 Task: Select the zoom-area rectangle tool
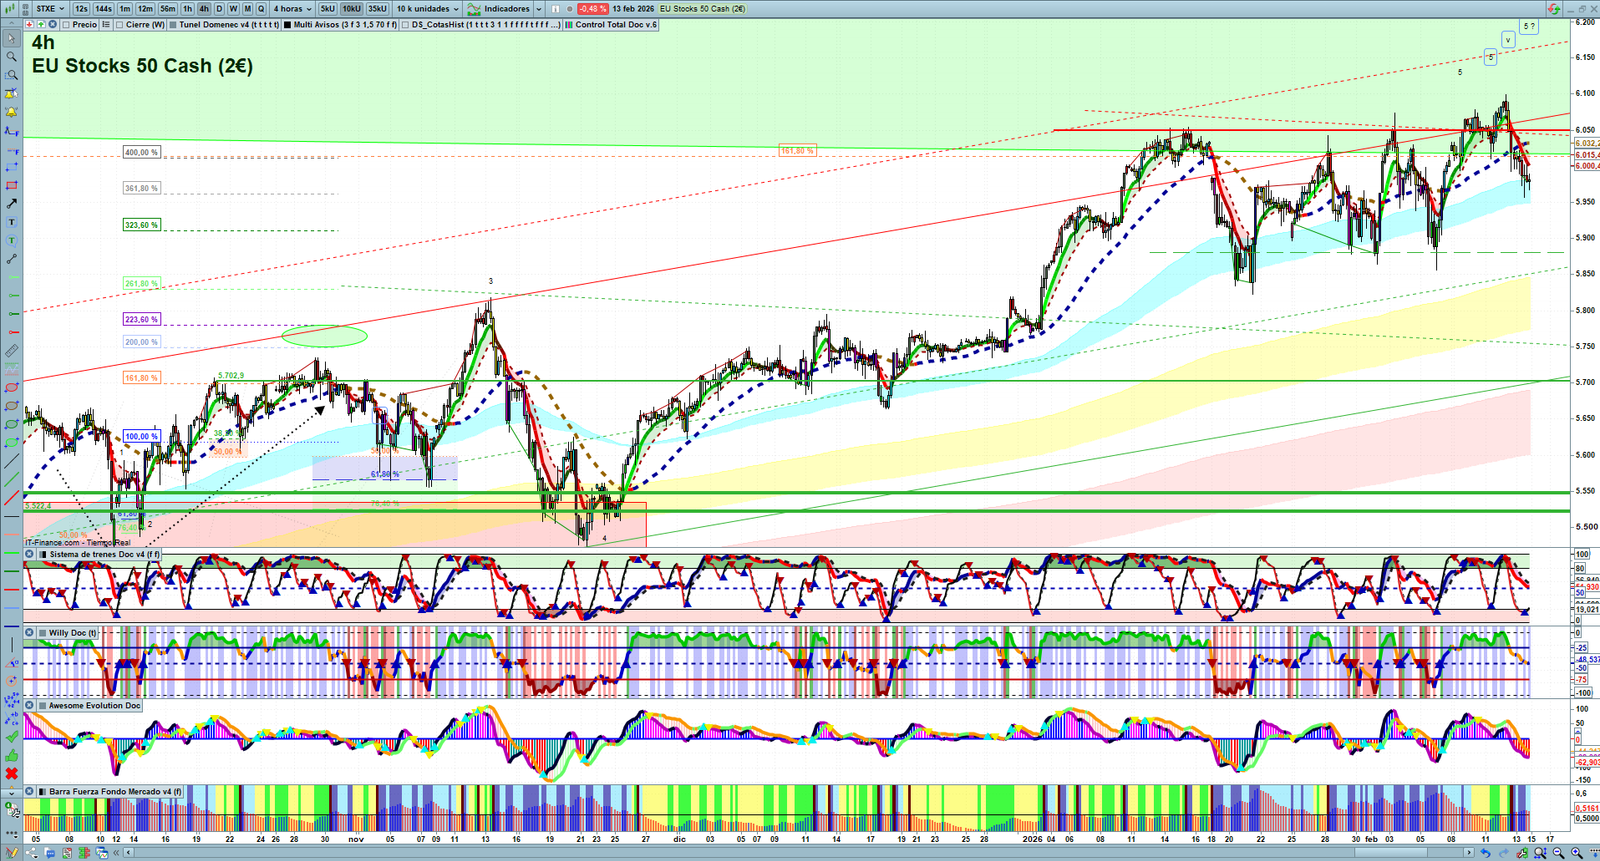point(11,75)
